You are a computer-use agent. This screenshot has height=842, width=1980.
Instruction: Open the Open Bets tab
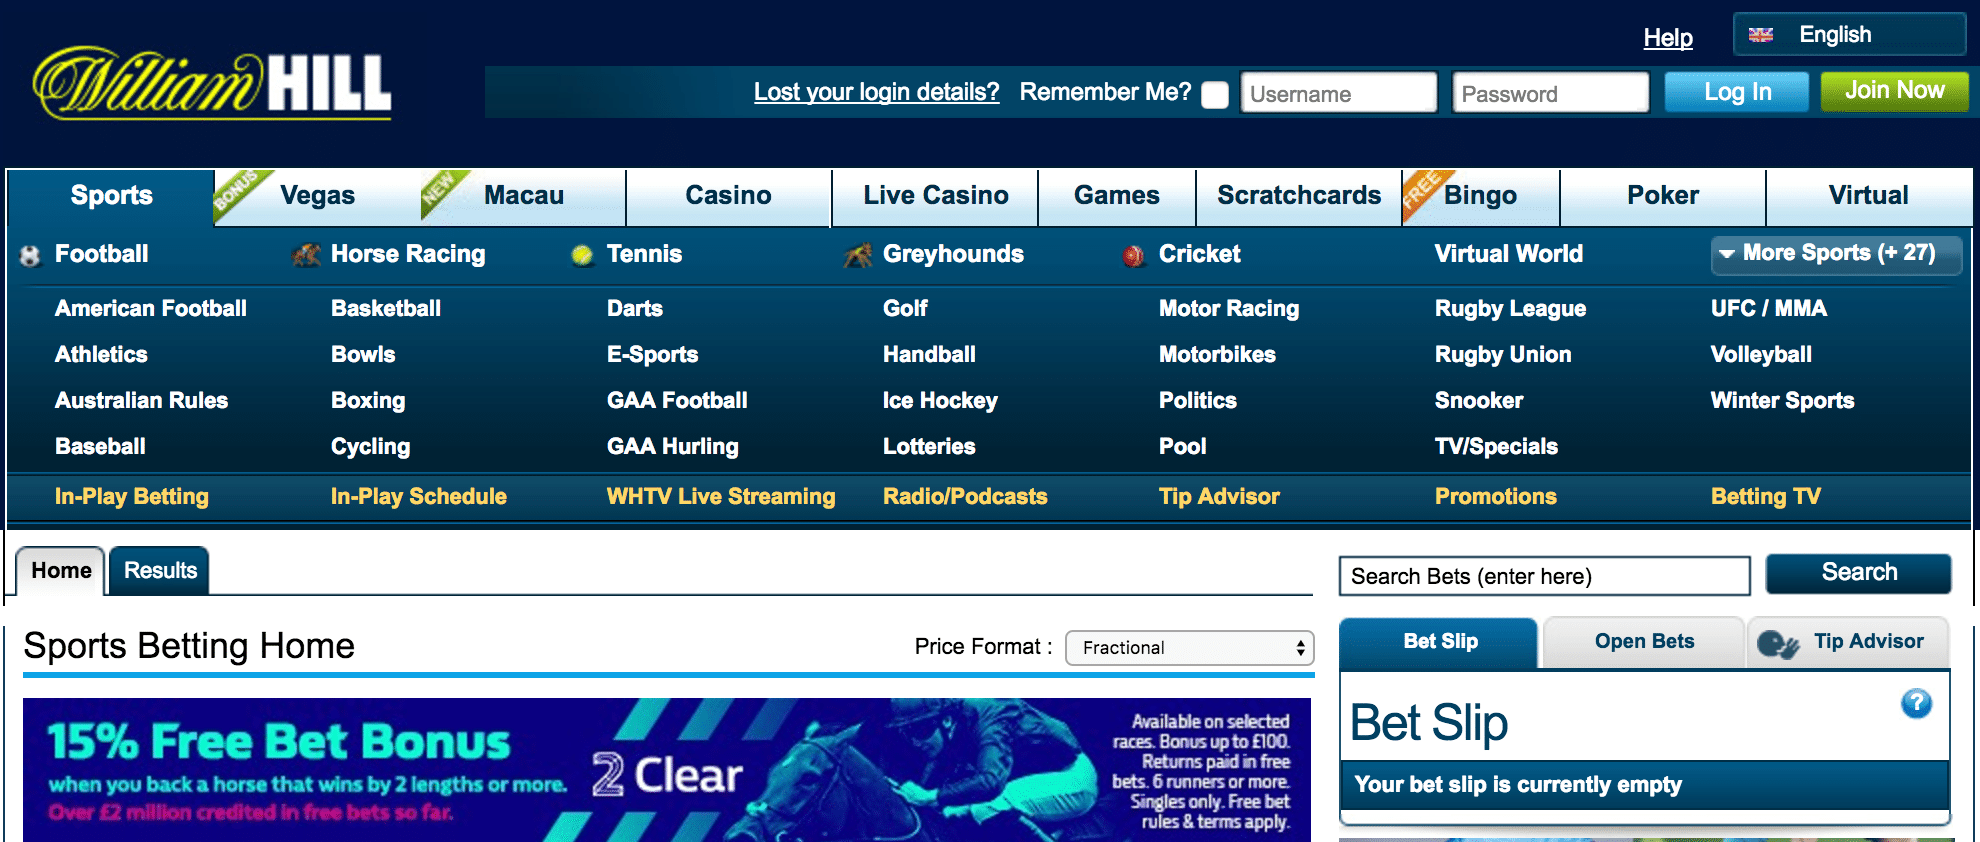(1644, 642)
